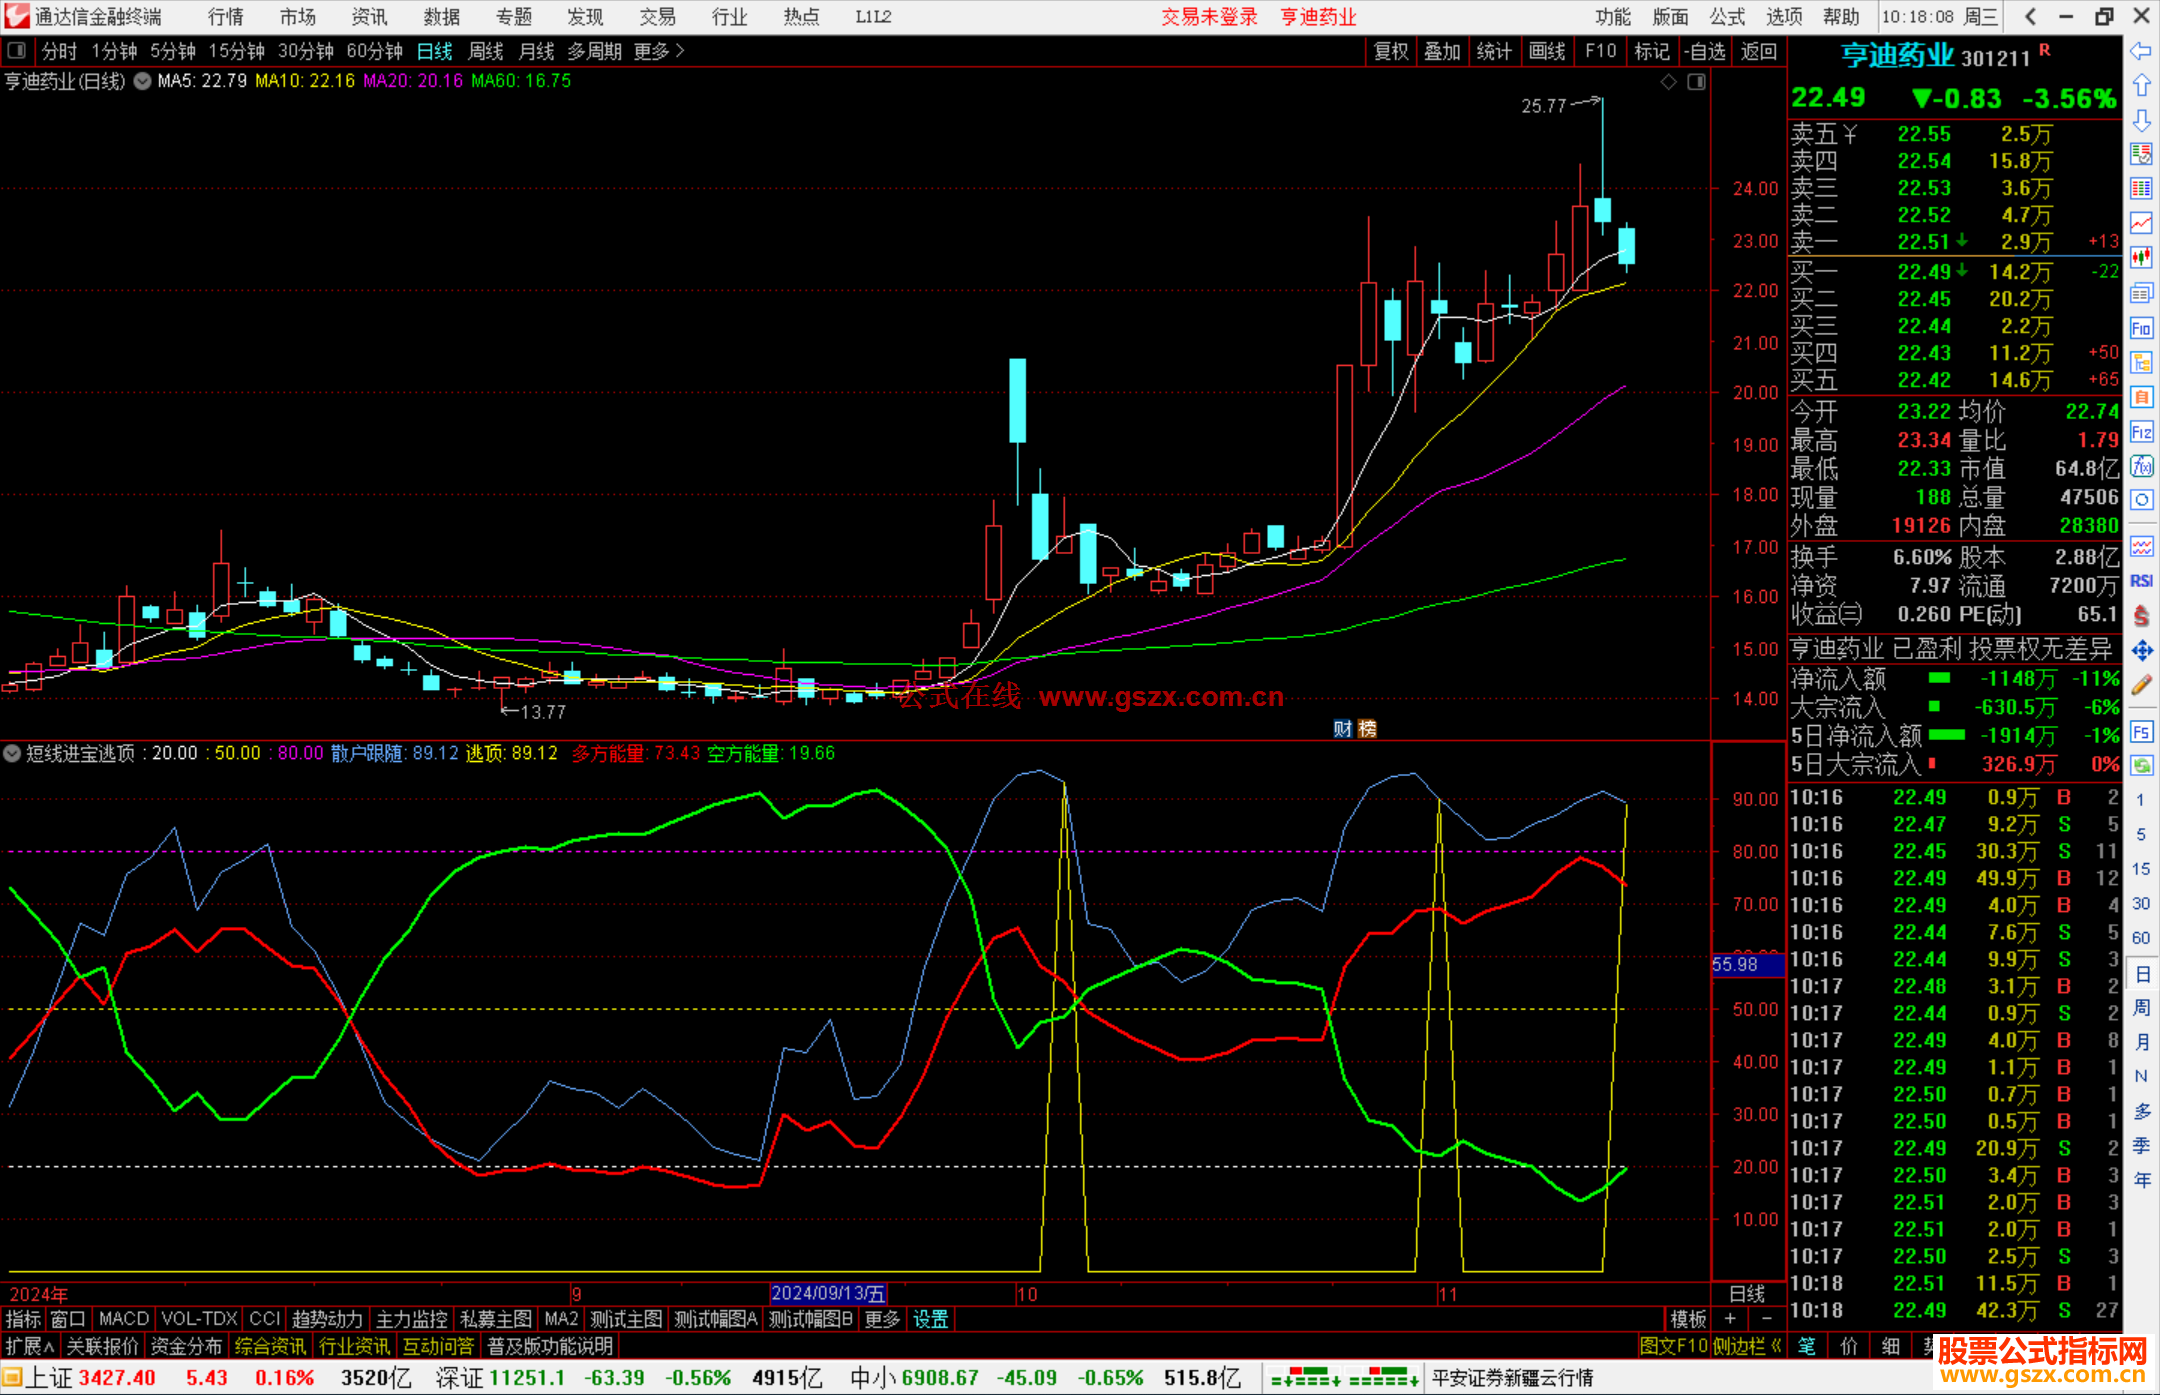Toggle the panel icon left of 分时
This screenshot has width=2160, height=1395.
pos(17,50)
